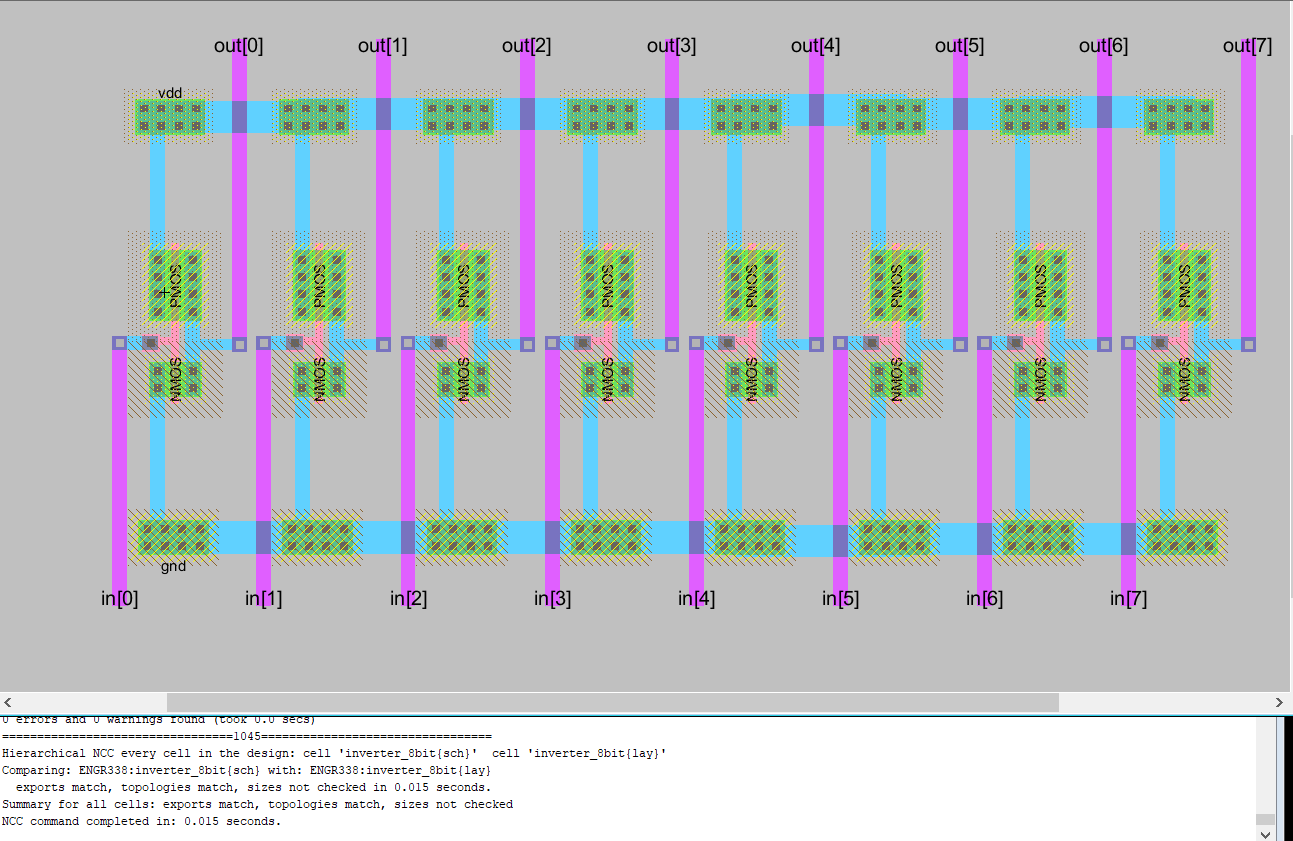1293x841 pixels.
Task: Click the horizontal scrollbar thumb
Action: pyautogui.click(x=611, y=703)
